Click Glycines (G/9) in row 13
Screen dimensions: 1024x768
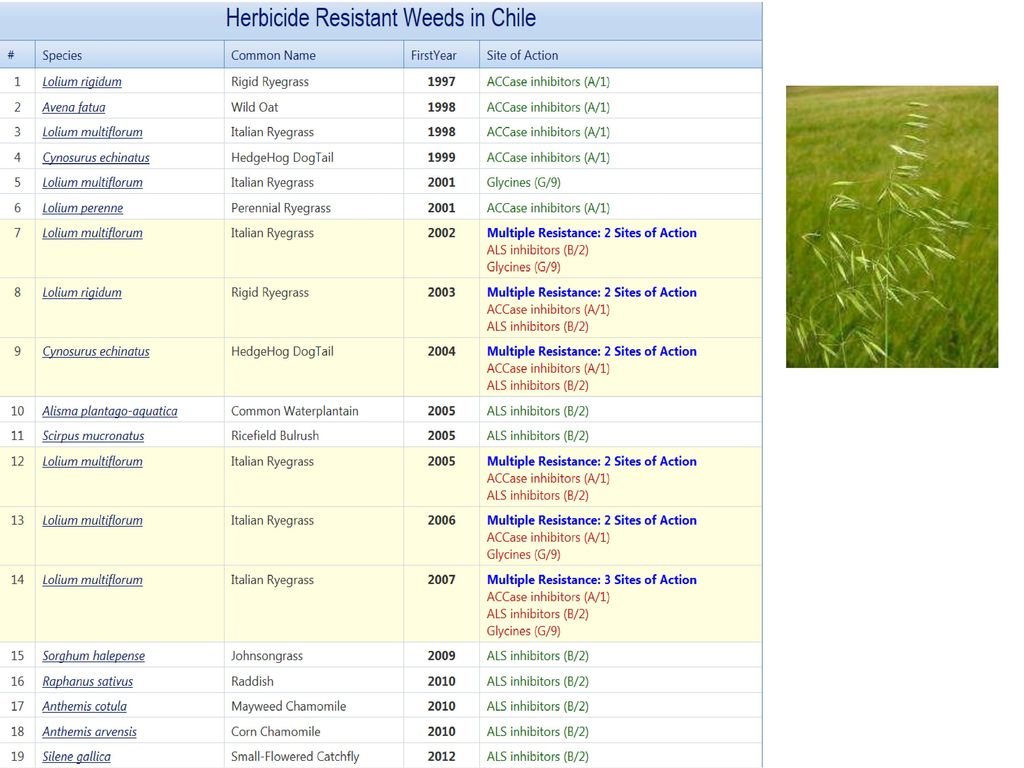coord(523,554)
